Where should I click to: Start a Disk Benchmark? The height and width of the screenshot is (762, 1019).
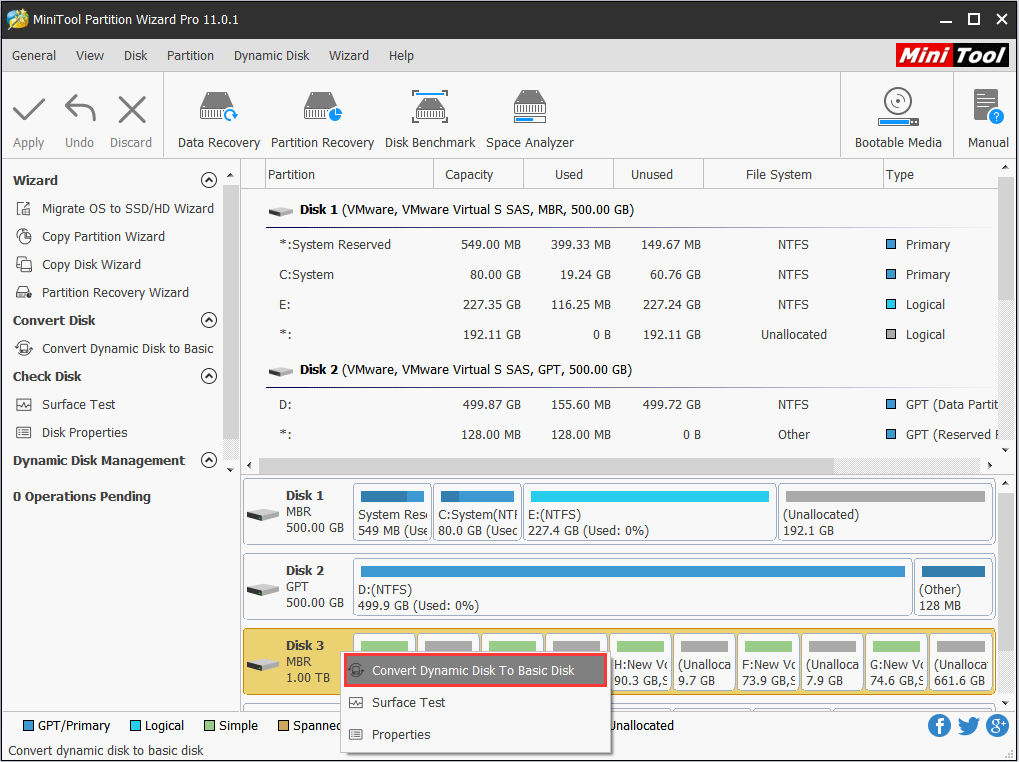click(x=430, y=115)
